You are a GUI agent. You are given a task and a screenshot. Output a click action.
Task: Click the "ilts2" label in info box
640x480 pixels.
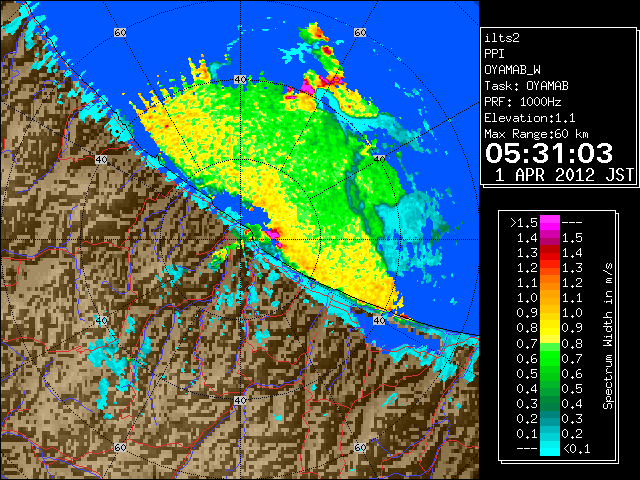pyautogui.click(x=502, y=38)
